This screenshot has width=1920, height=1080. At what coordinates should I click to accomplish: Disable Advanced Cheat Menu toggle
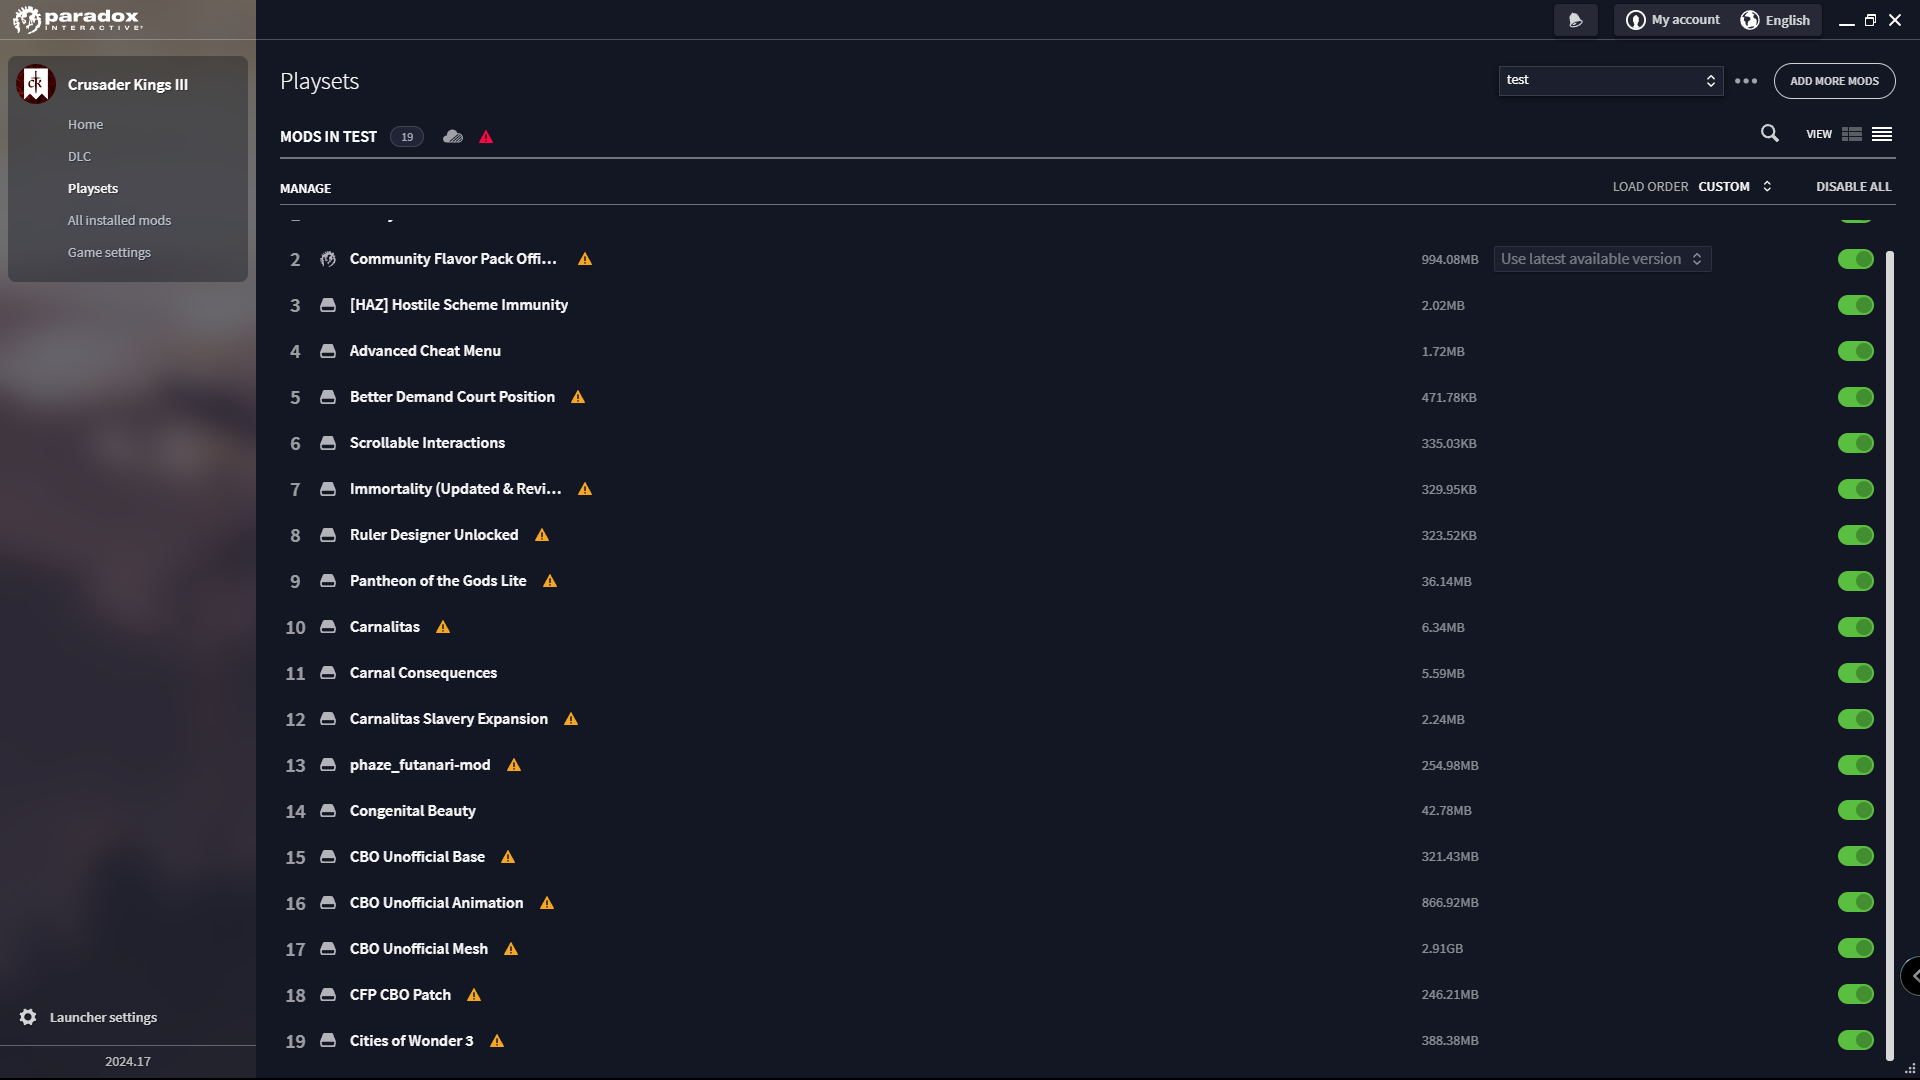coord(1856,351)
